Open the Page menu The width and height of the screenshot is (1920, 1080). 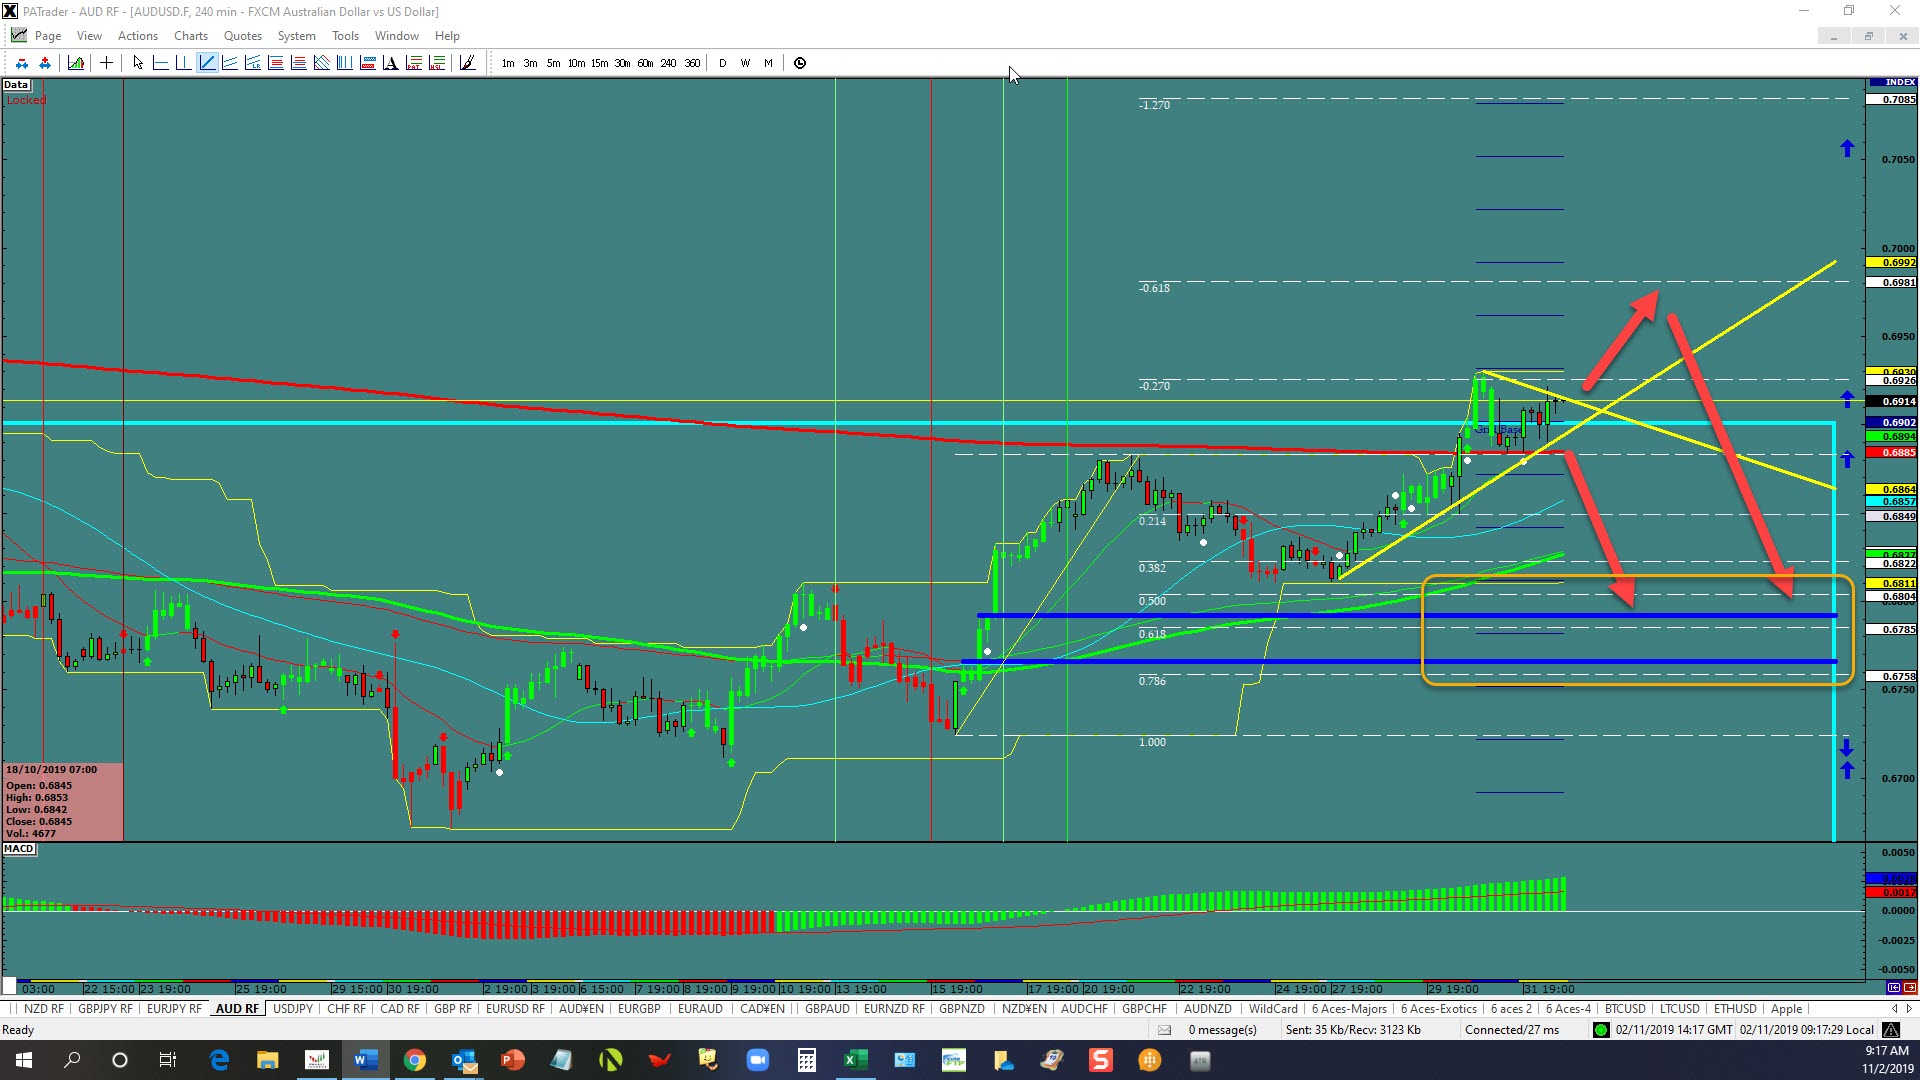47,36
